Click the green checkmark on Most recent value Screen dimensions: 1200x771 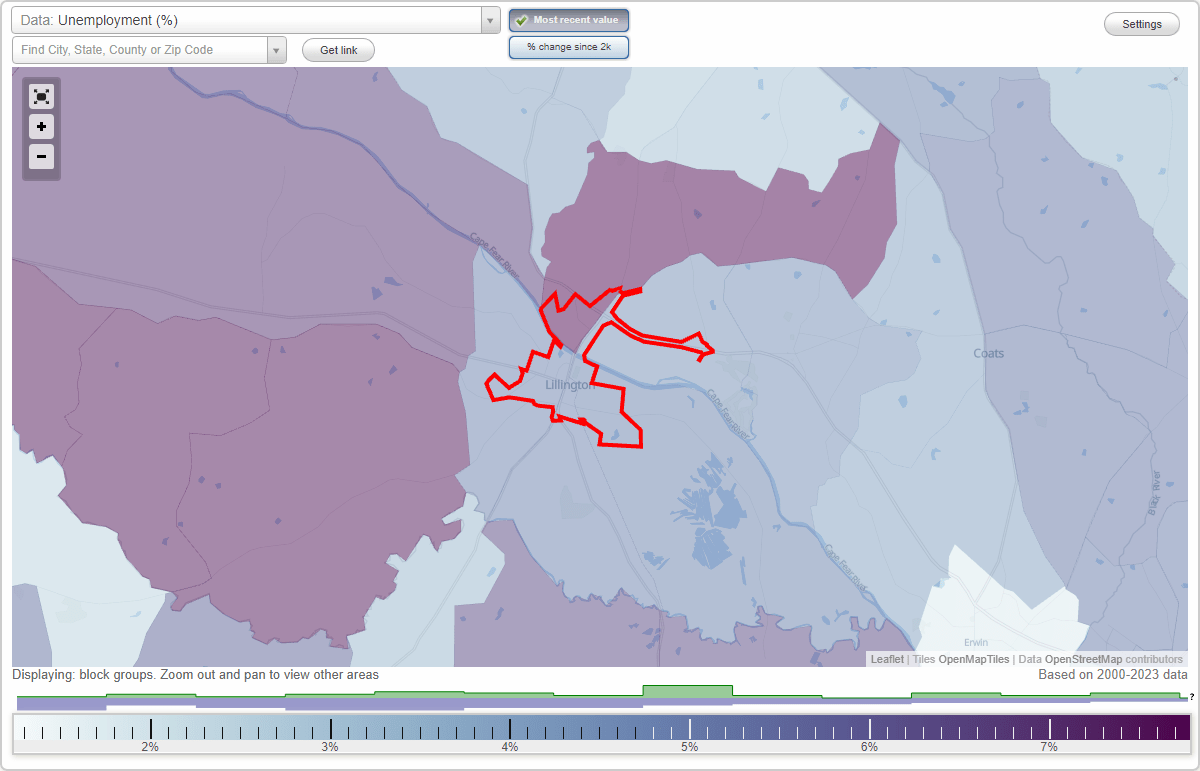point(521,20)
